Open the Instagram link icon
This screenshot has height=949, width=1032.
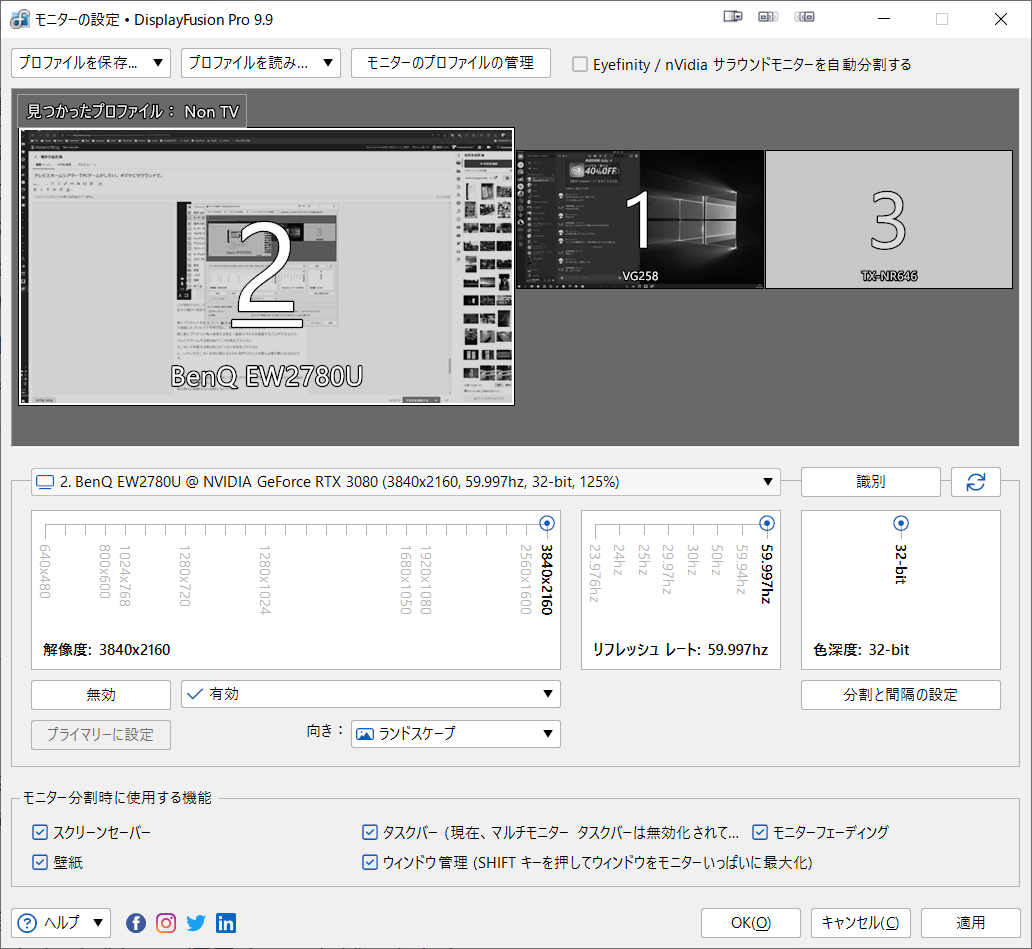point(166,923)
